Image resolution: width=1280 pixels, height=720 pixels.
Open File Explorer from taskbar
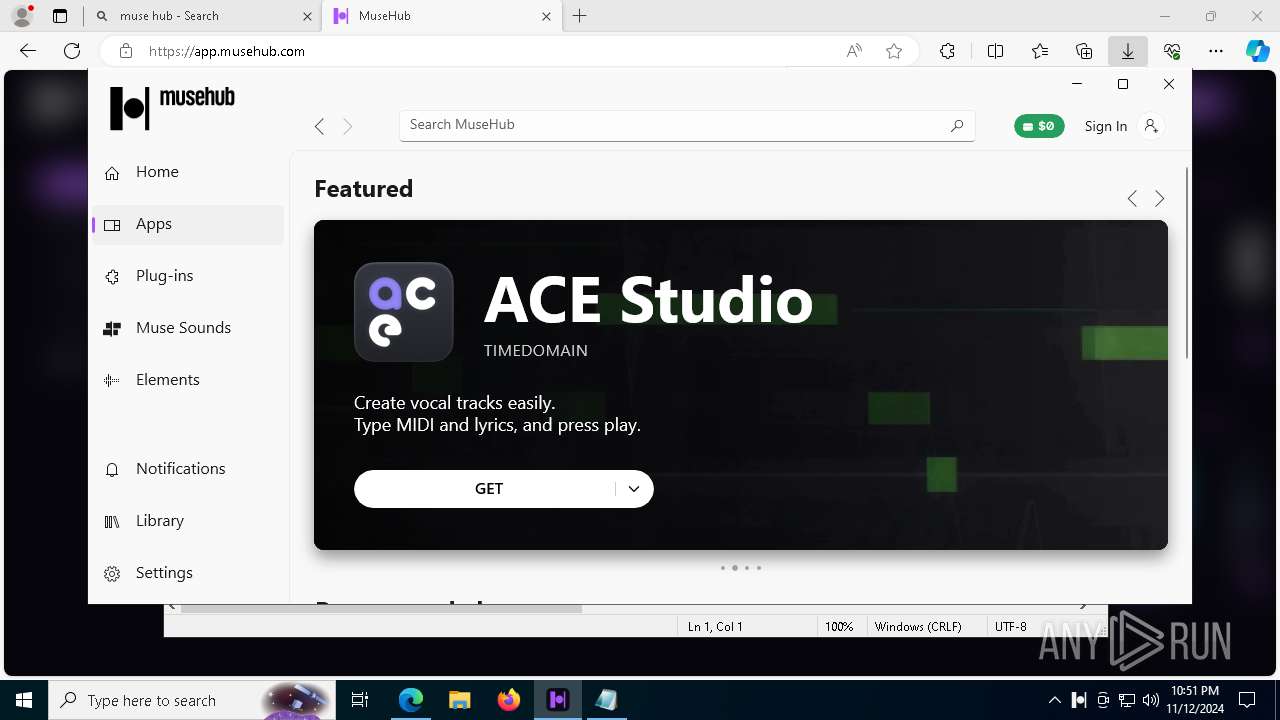(459, 700)
